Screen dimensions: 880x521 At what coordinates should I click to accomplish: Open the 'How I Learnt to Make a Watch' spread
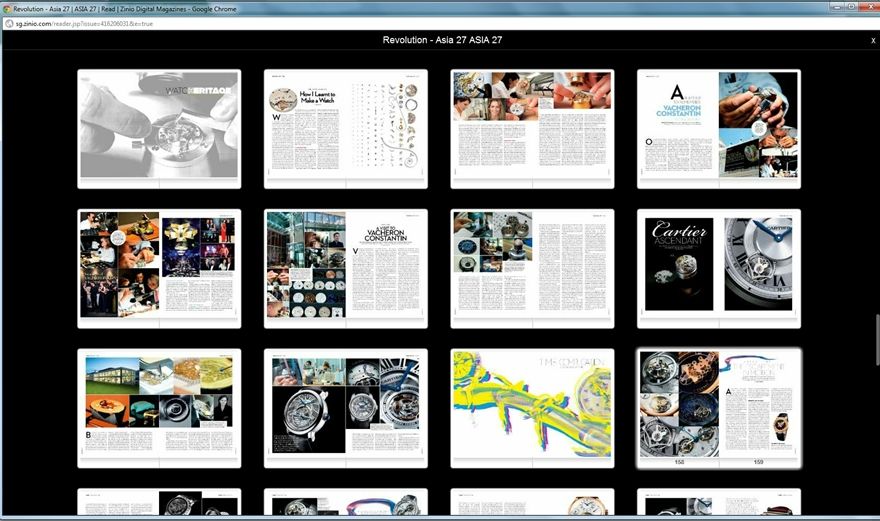(x=346, y=129)
